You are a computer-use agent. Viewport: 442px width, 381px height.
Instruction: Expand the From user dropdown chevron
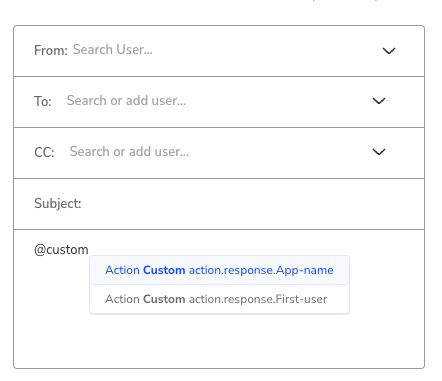coord(389,51)
